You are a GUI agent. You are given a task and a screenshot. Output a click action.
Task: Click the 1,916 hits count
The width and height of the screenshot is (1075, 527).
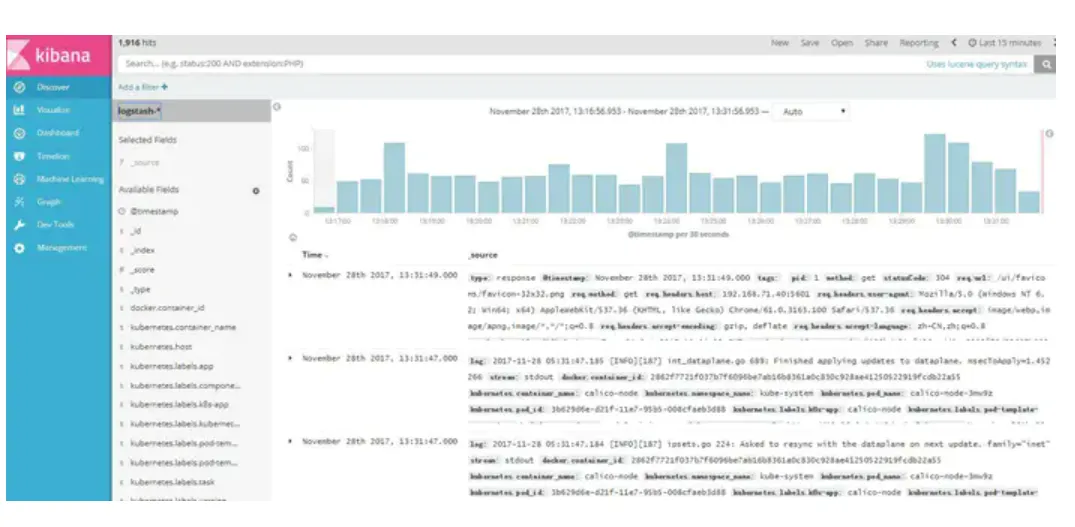[x=137, y=42]
